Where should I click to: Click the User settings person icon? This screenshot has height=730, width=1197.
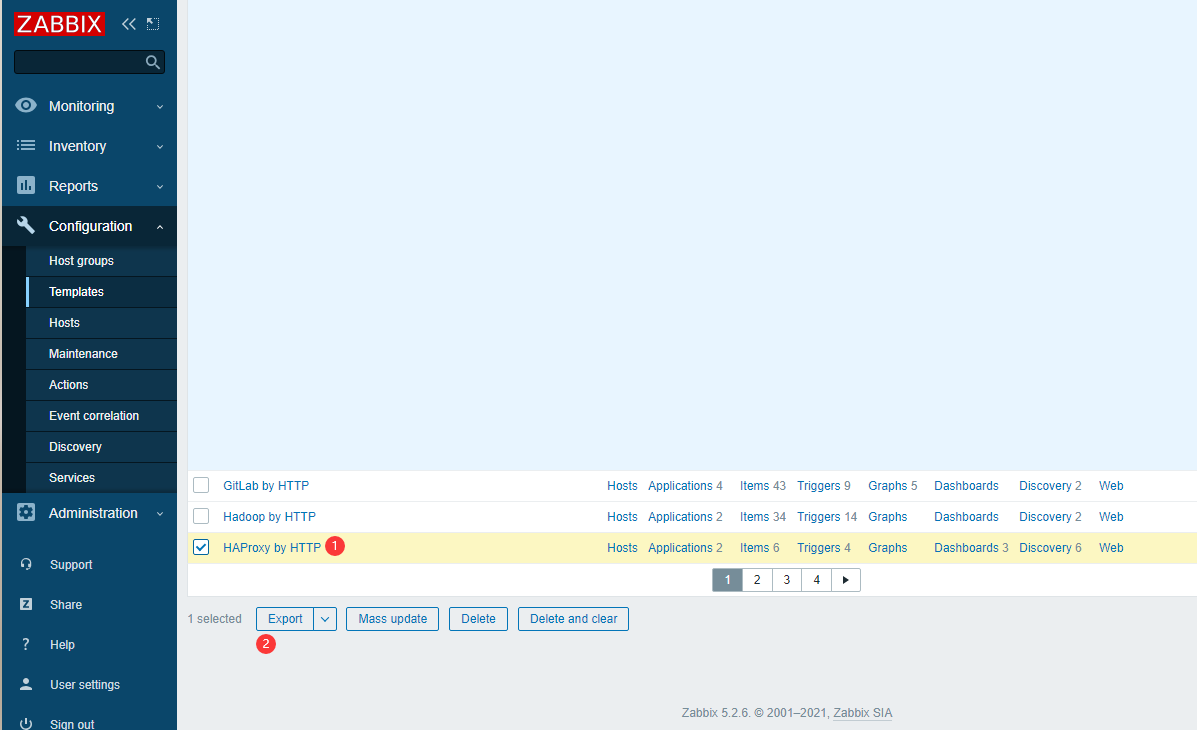pyautogui.click(x=26, y=684)
